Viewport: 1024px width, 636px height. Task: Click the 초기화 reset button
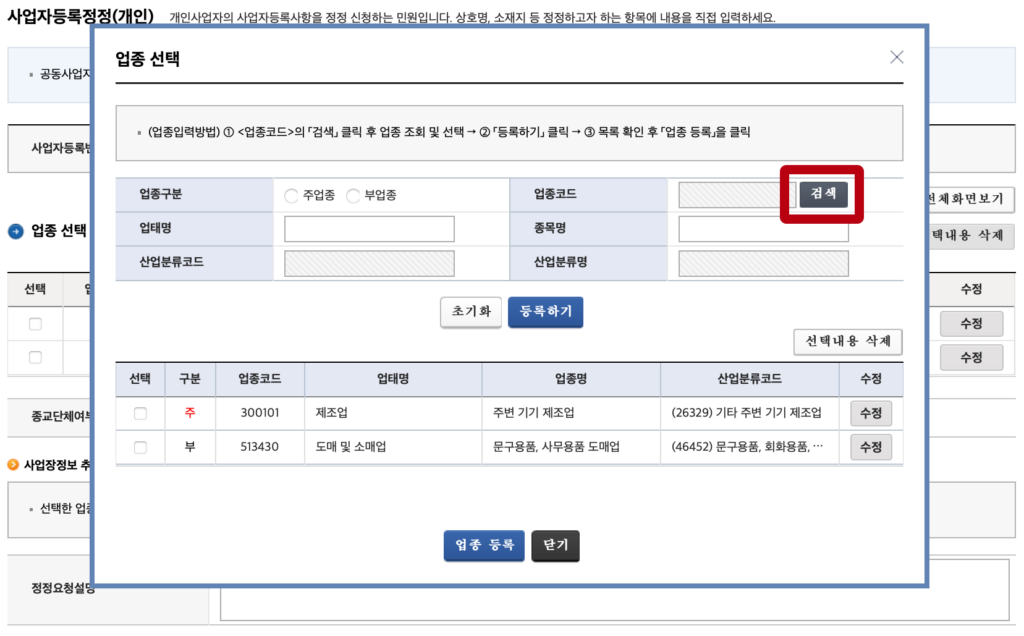[x=470, y=312]
